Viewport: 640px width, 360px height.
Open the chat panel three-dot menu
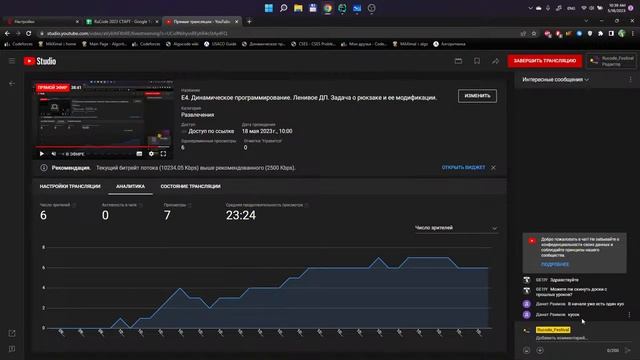pyautogui.click(x=630, y=80)
